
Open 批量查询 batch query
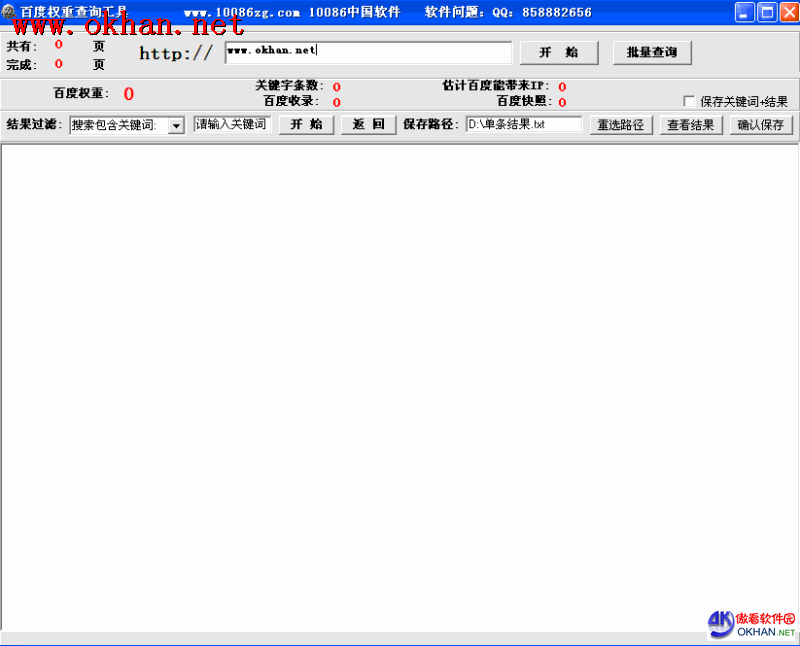coord(652,53)
